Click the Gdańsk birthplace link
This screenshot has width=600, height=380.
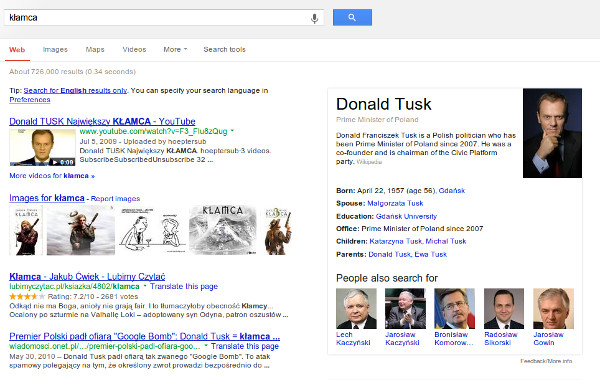click(452, 191)
